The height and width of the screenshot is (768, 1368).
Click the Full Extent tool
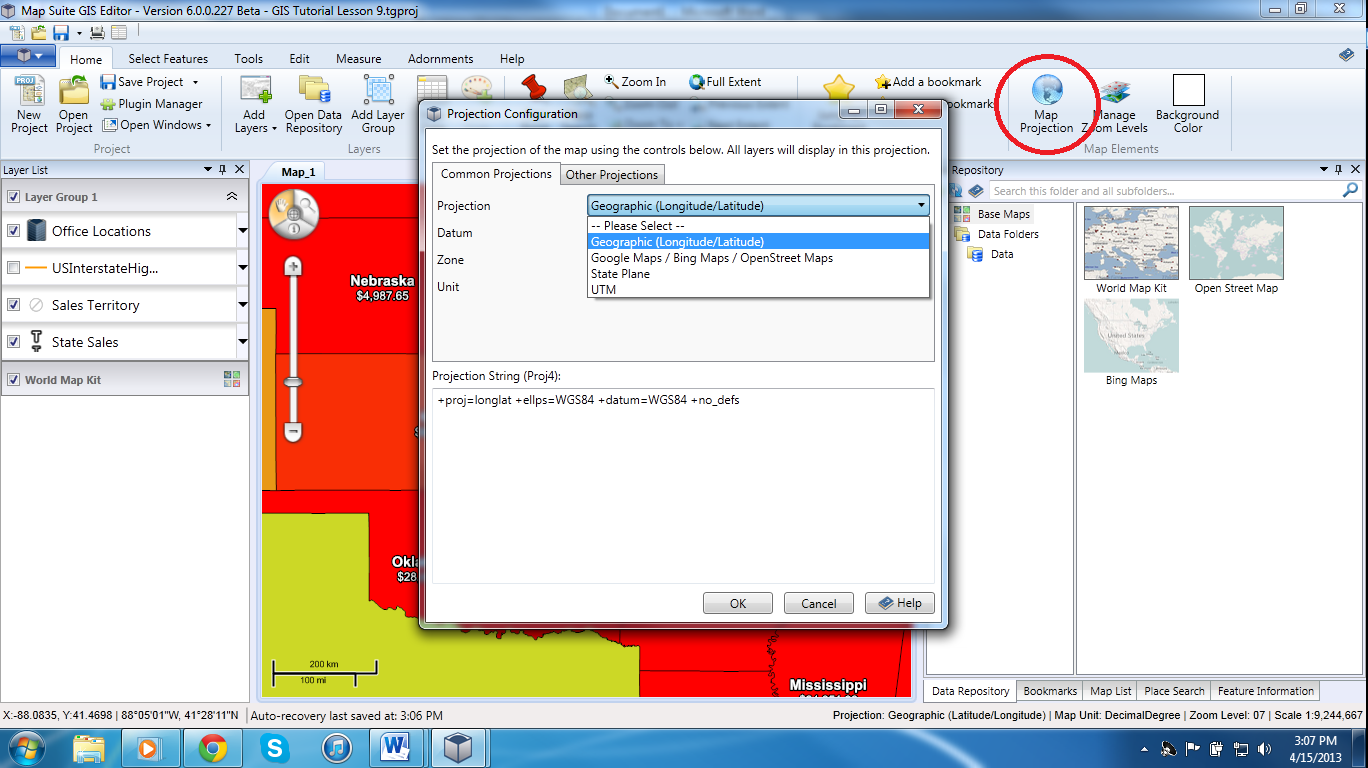click(725, 82)
